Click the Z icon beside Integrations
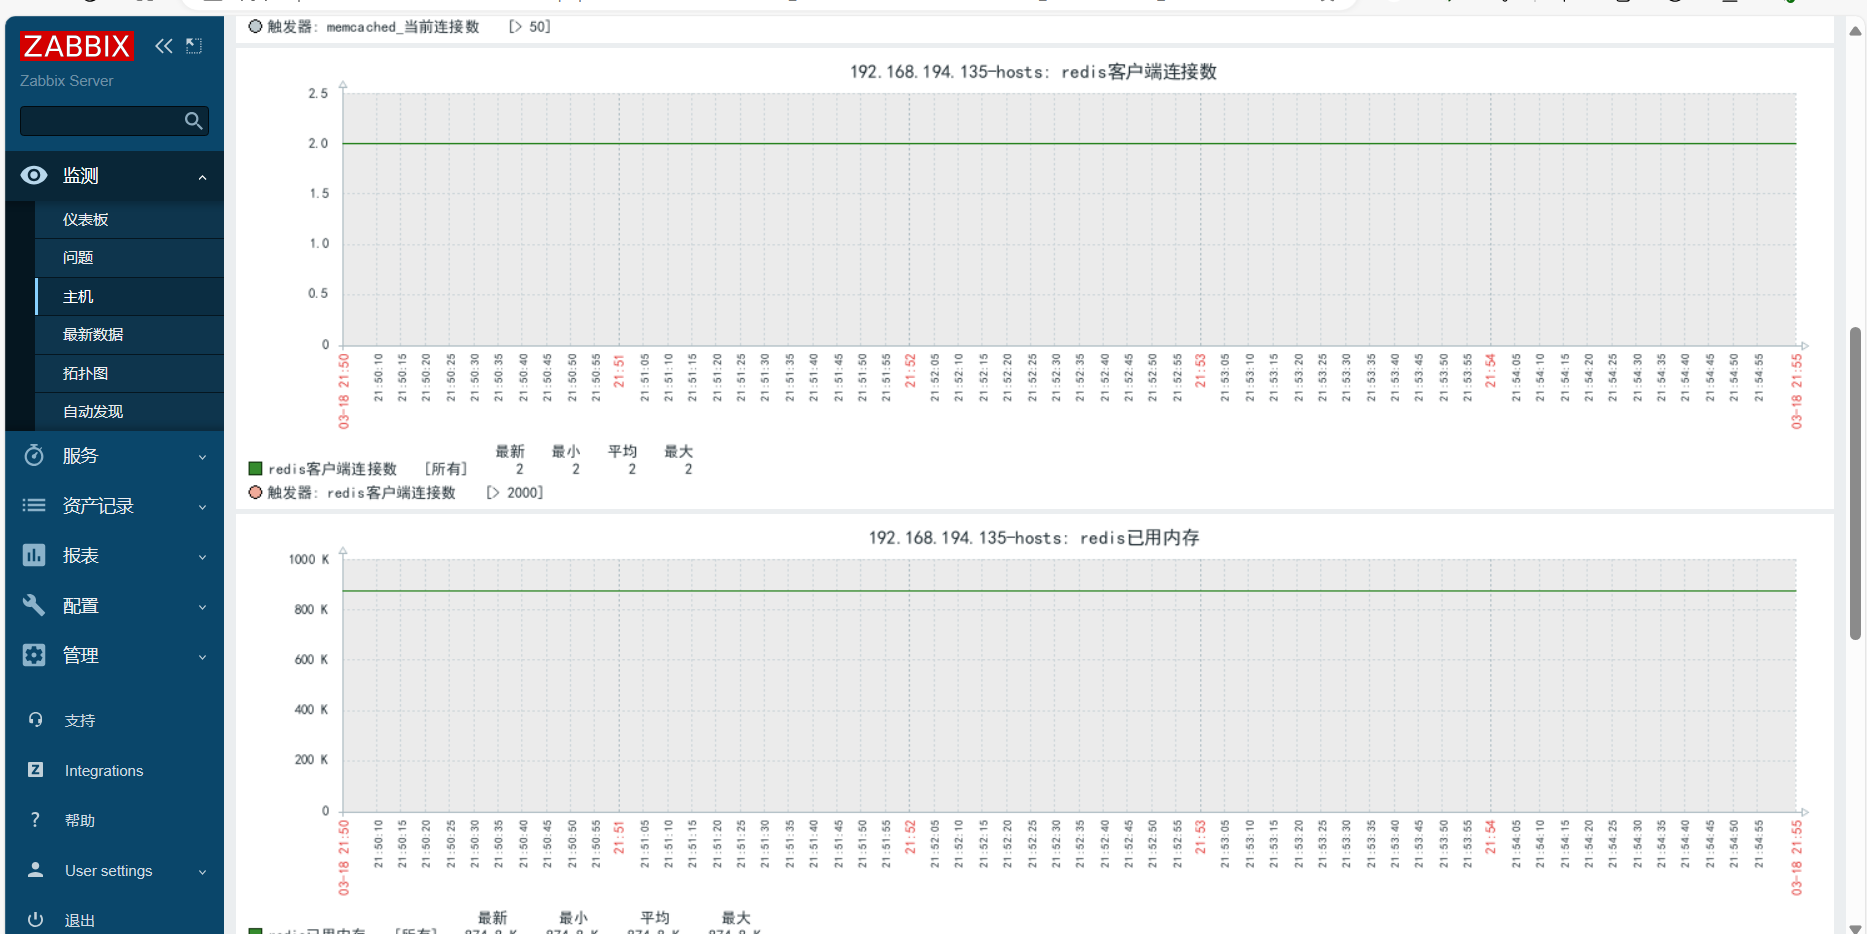The image size is (1867, 934). pos(35,770)
